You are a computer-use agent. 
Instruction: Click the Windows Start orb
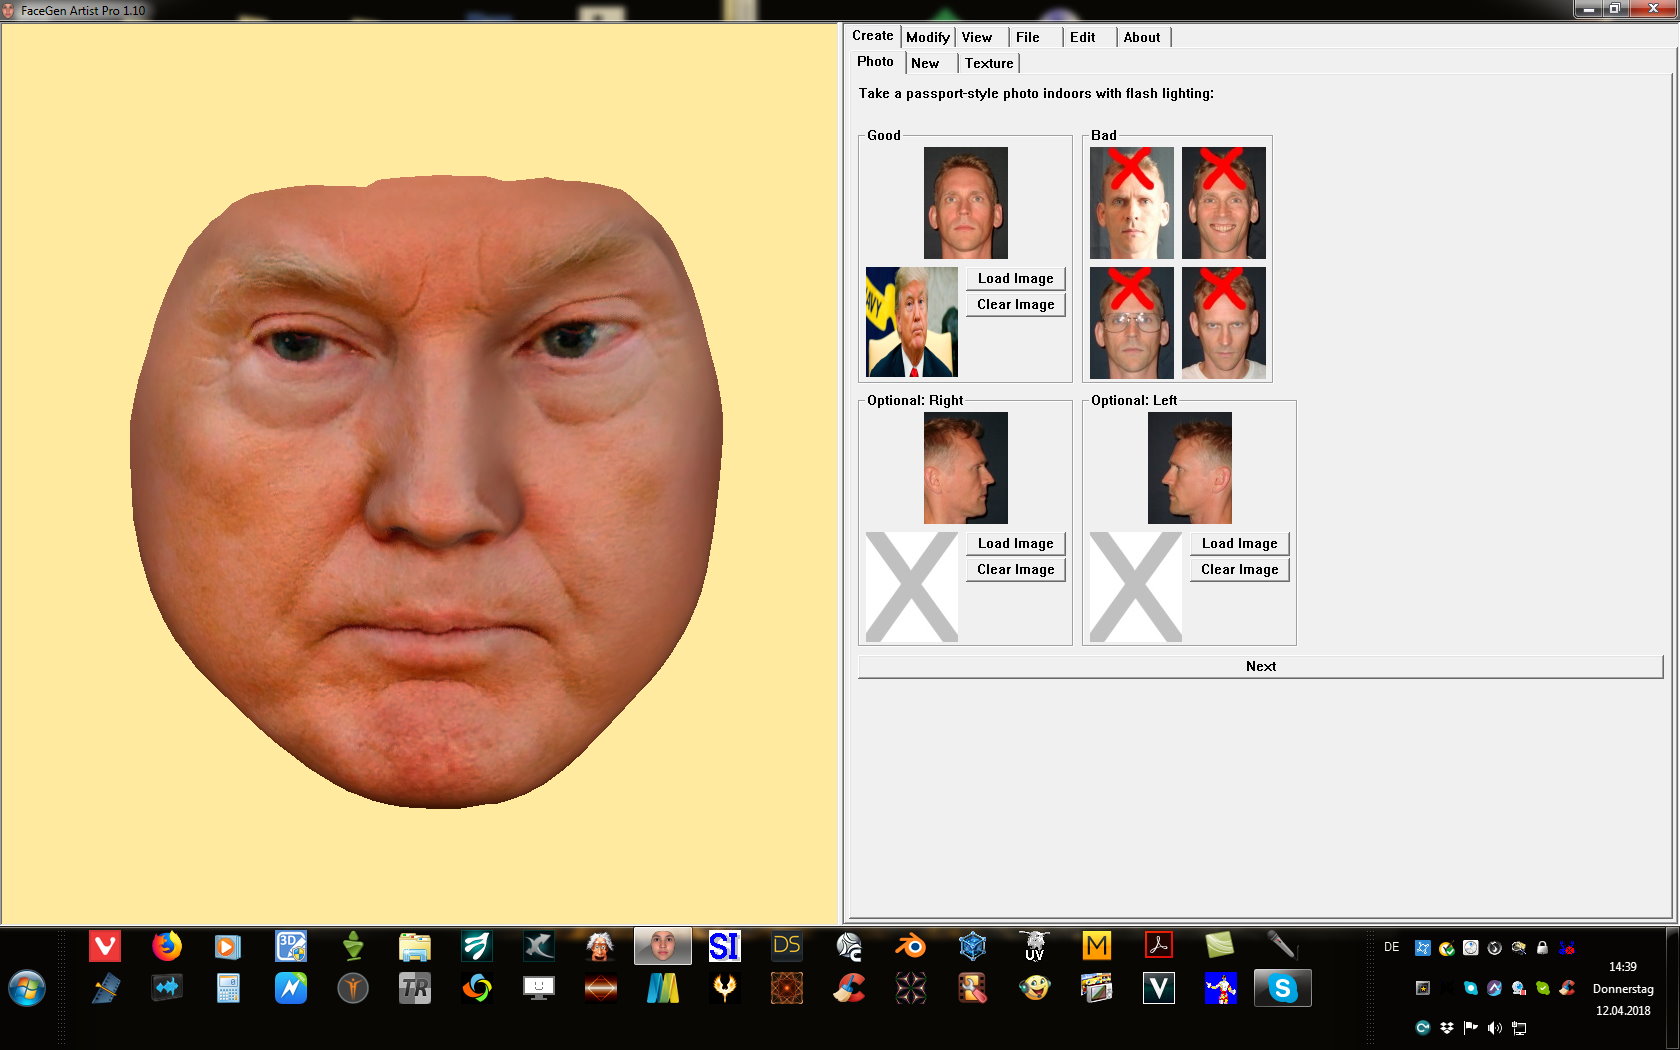pyautogui.click(x=27, y=989)
